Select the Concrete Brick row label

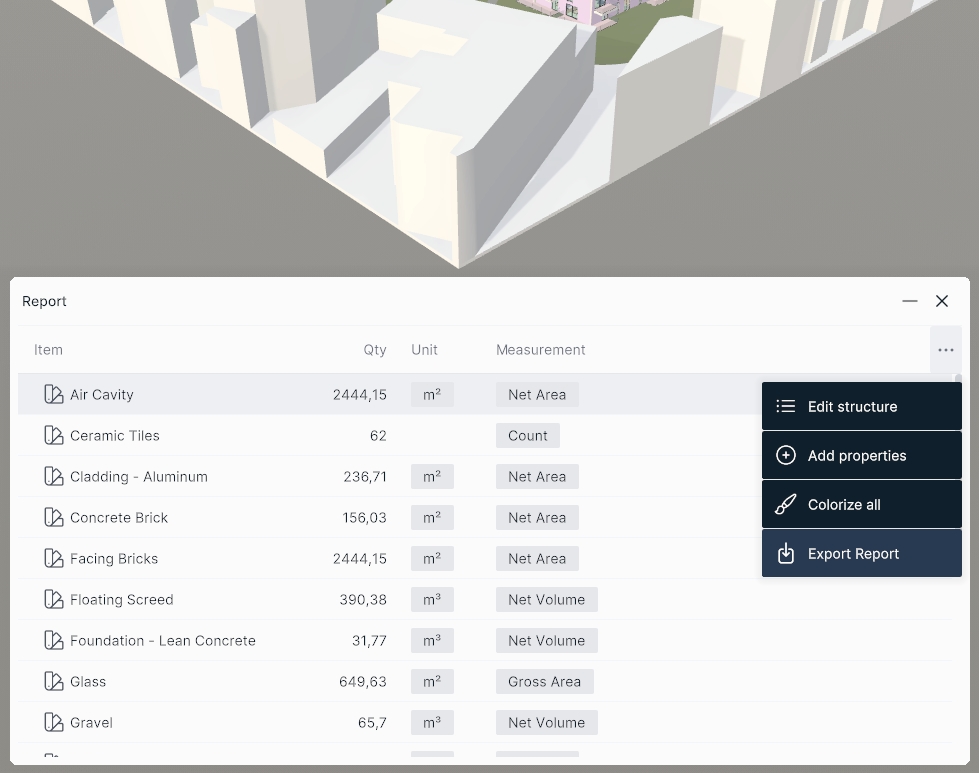coord(119,518)
